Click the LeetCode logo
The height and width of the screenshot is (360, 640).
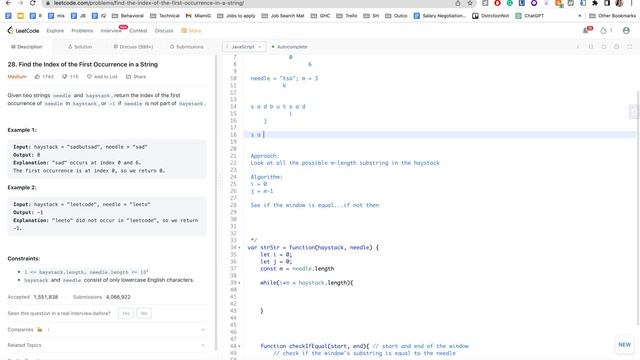click(23, 31)
